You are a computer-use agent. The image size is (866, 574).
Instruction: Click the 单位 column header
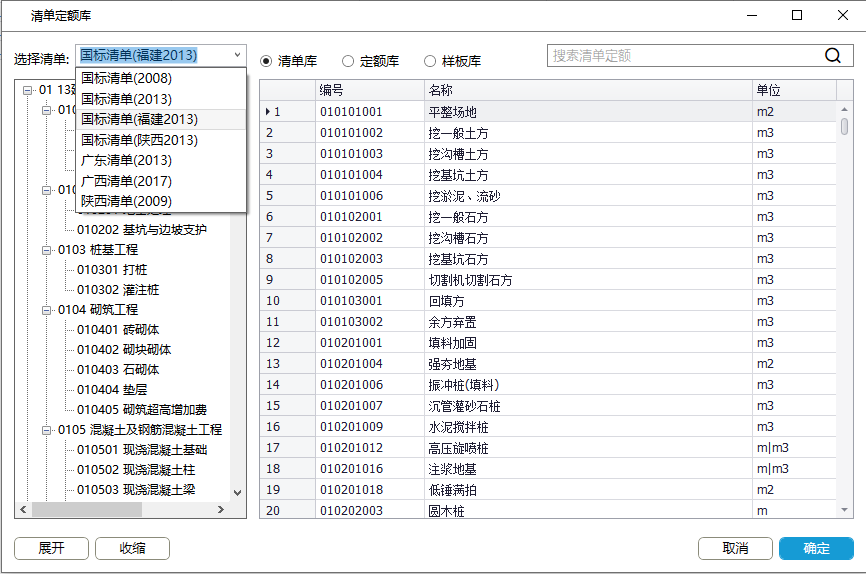click(x=795, y=90)
